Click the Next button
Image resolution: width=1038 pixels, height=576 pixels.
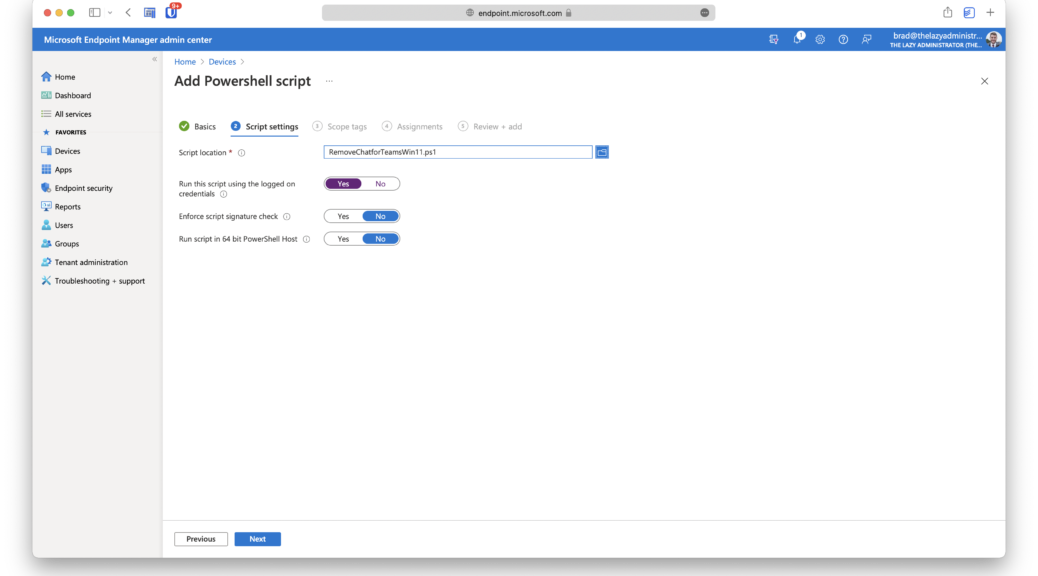click(258, 539)
